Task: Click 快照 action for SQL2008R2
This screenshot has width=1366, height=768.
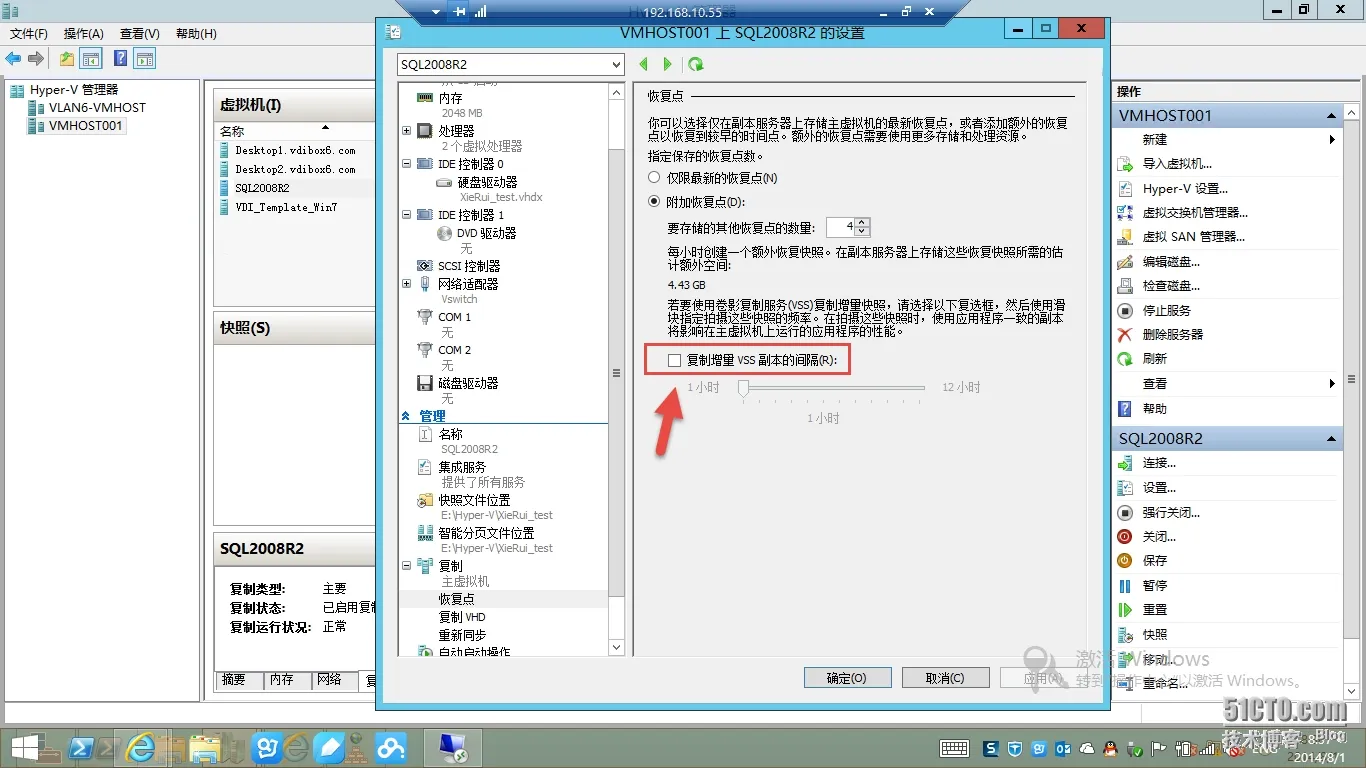Action: pos(1155,634)
